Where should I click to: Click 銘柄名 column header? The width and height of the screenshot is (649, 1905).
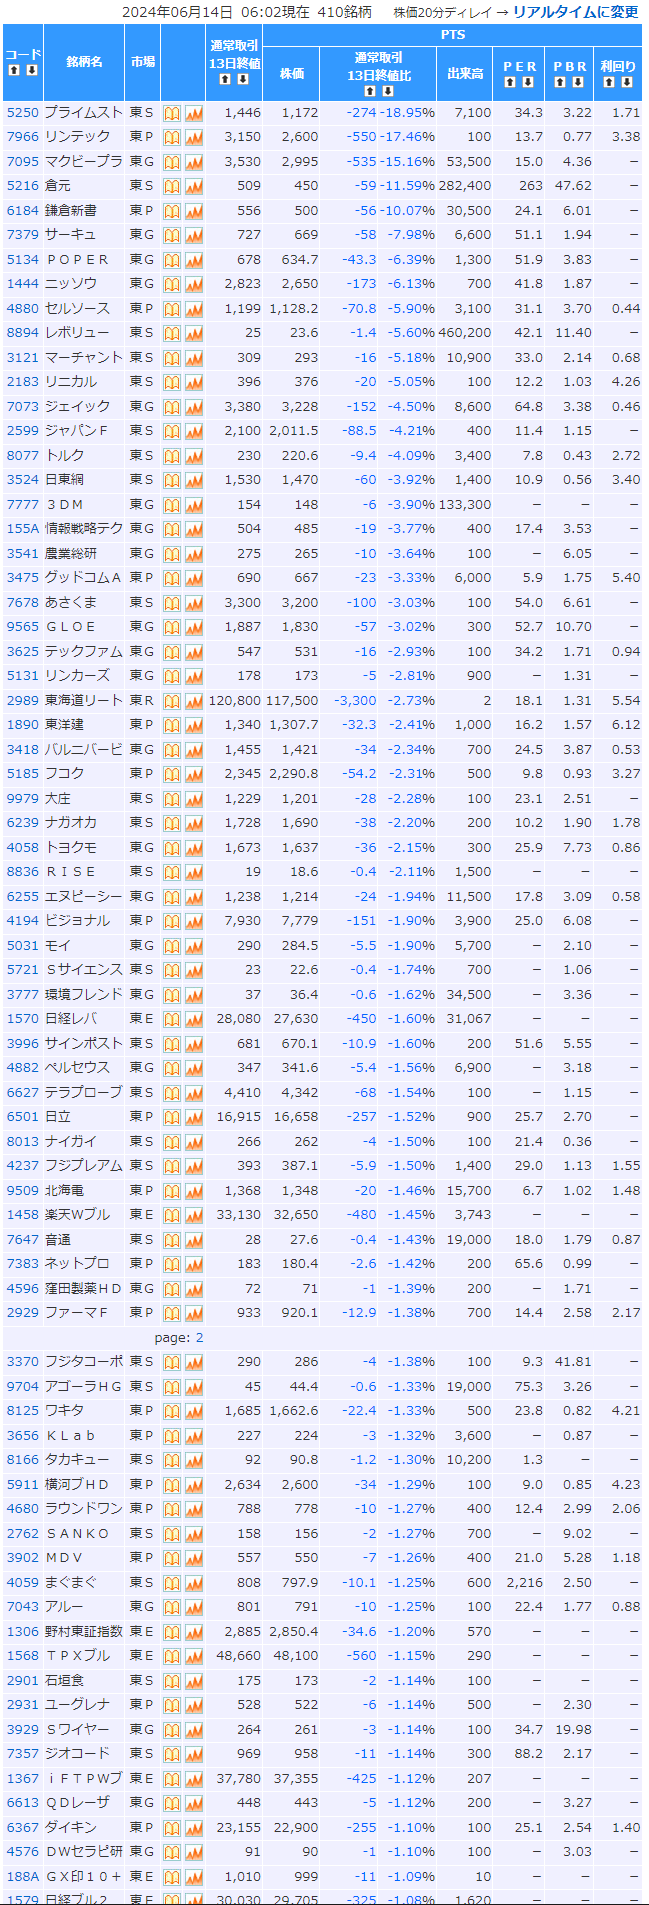(85, 62)
